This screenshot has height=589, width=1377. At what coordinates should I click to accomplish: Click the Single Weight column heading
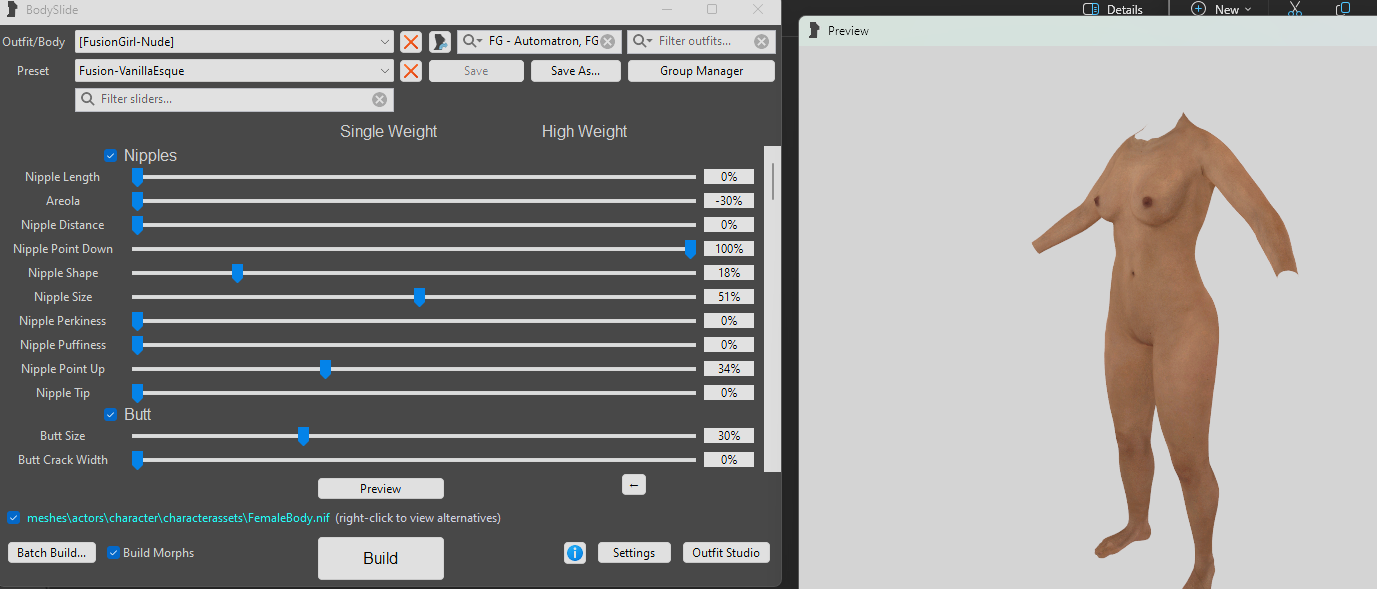coord(388,131)
